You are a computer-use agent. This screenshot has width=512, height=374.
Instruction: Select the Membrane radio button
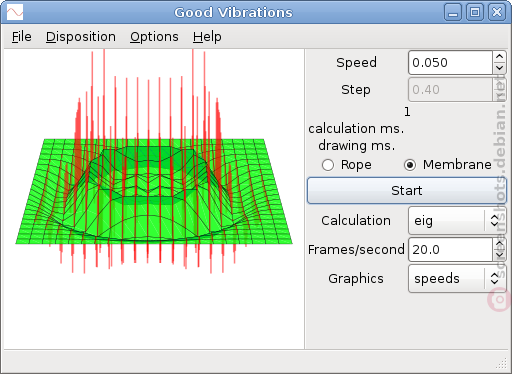[x=410, y=165]
